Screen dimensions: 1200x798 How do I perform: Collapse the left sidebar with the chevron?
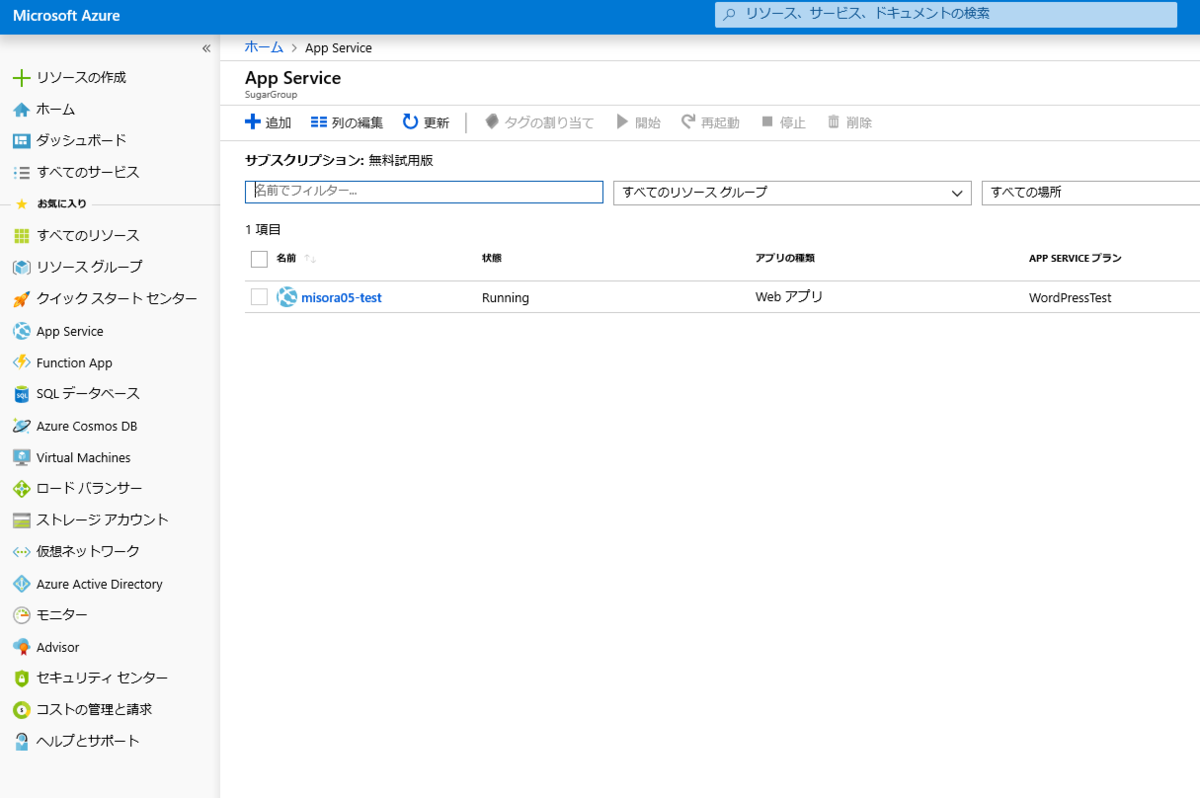point(206,47)
